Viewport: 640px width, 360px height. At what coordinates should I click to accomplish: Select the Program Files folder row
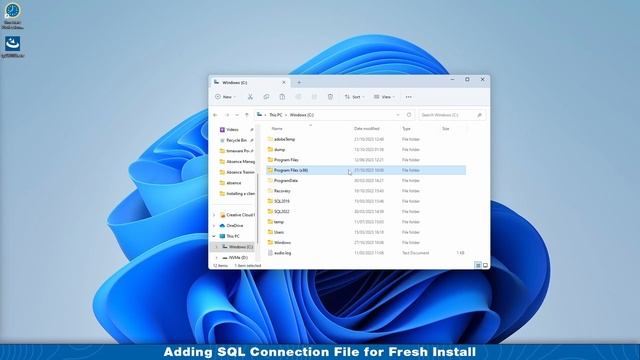click(x=366, y=160)
